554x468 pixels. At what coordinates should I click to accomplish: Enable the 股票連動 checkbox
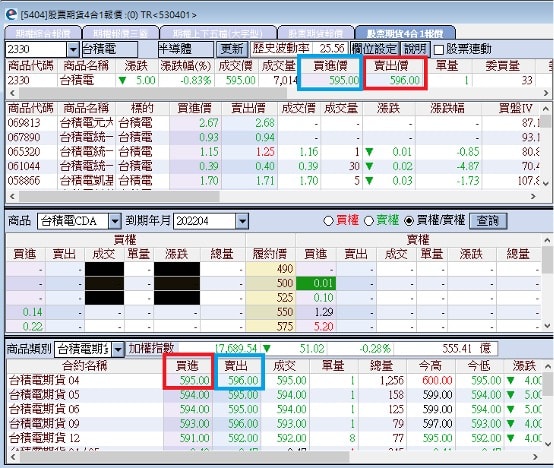(x=439, y=50)
